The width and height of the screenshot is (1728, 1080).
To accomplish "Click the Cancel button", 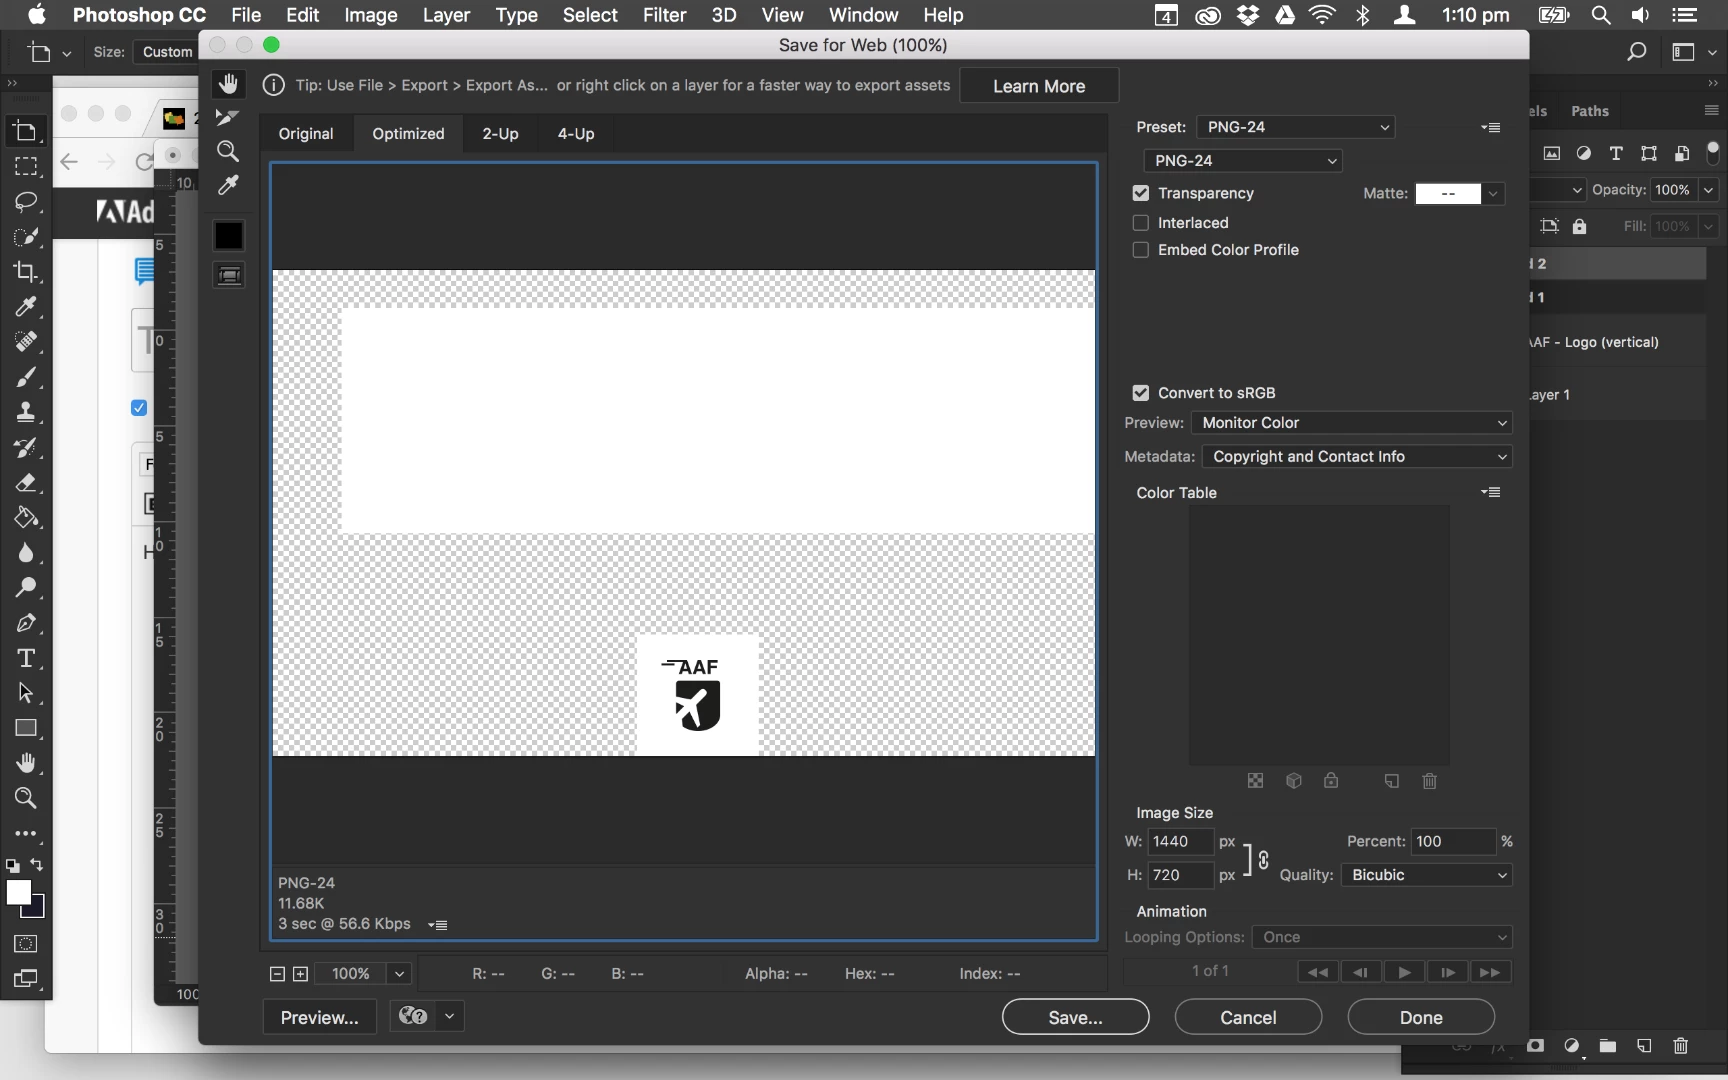I will (x=1248, y=1017).
